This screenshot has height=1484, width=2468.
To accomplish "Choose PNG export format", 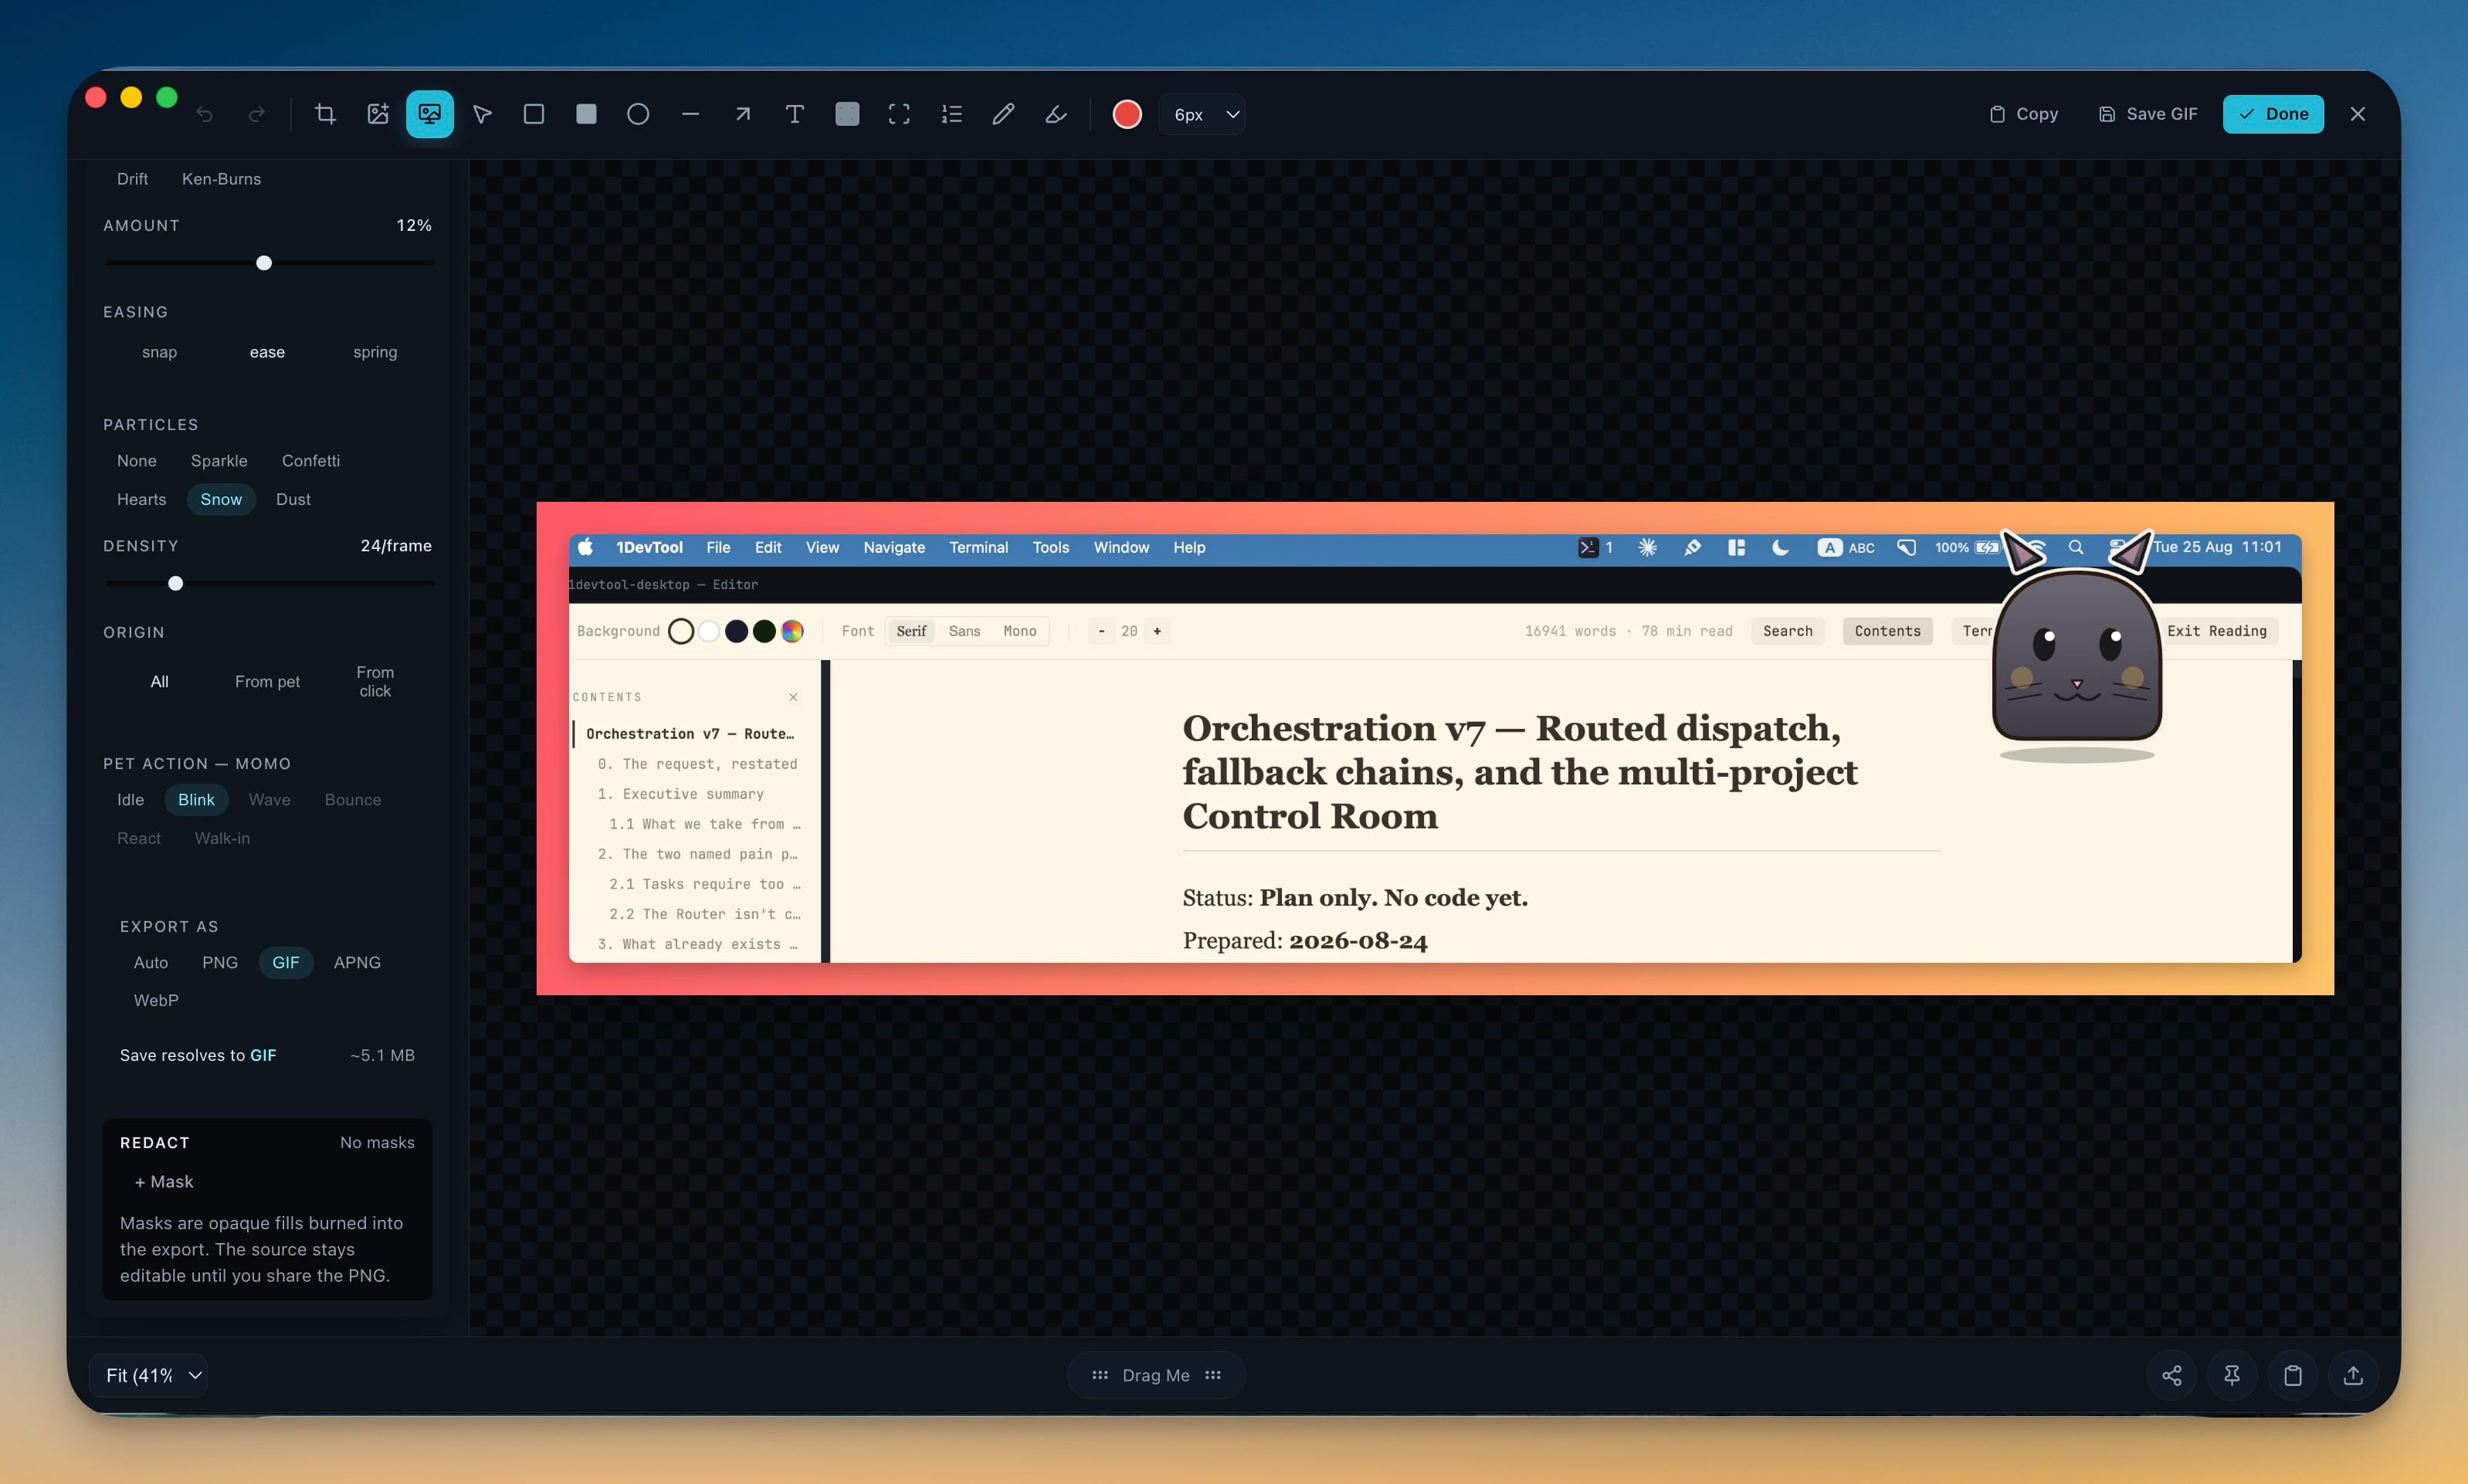I will coord(220,962).
